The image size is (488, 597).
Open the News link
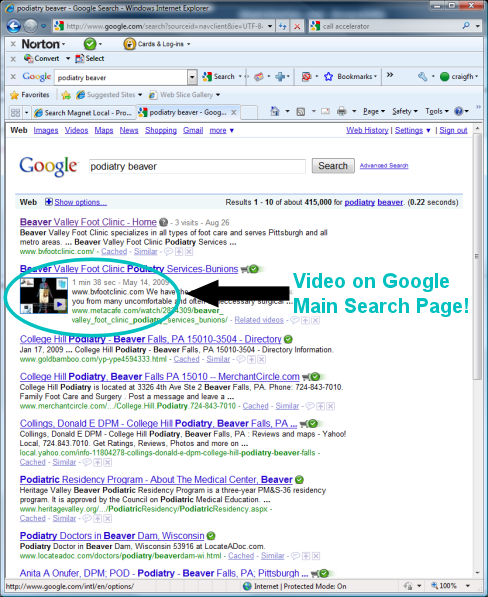129,130
